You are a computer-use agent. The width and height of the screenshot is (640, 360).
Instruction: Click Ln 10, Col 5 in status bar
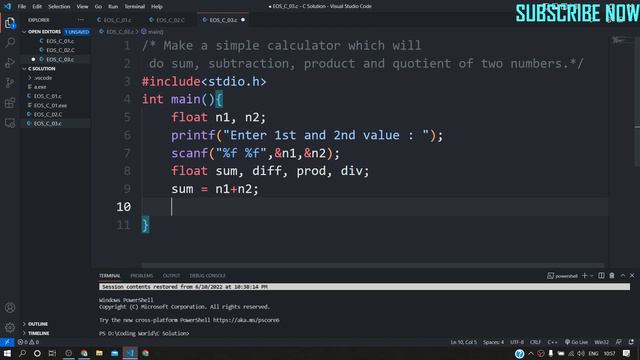tap(463, 342)
